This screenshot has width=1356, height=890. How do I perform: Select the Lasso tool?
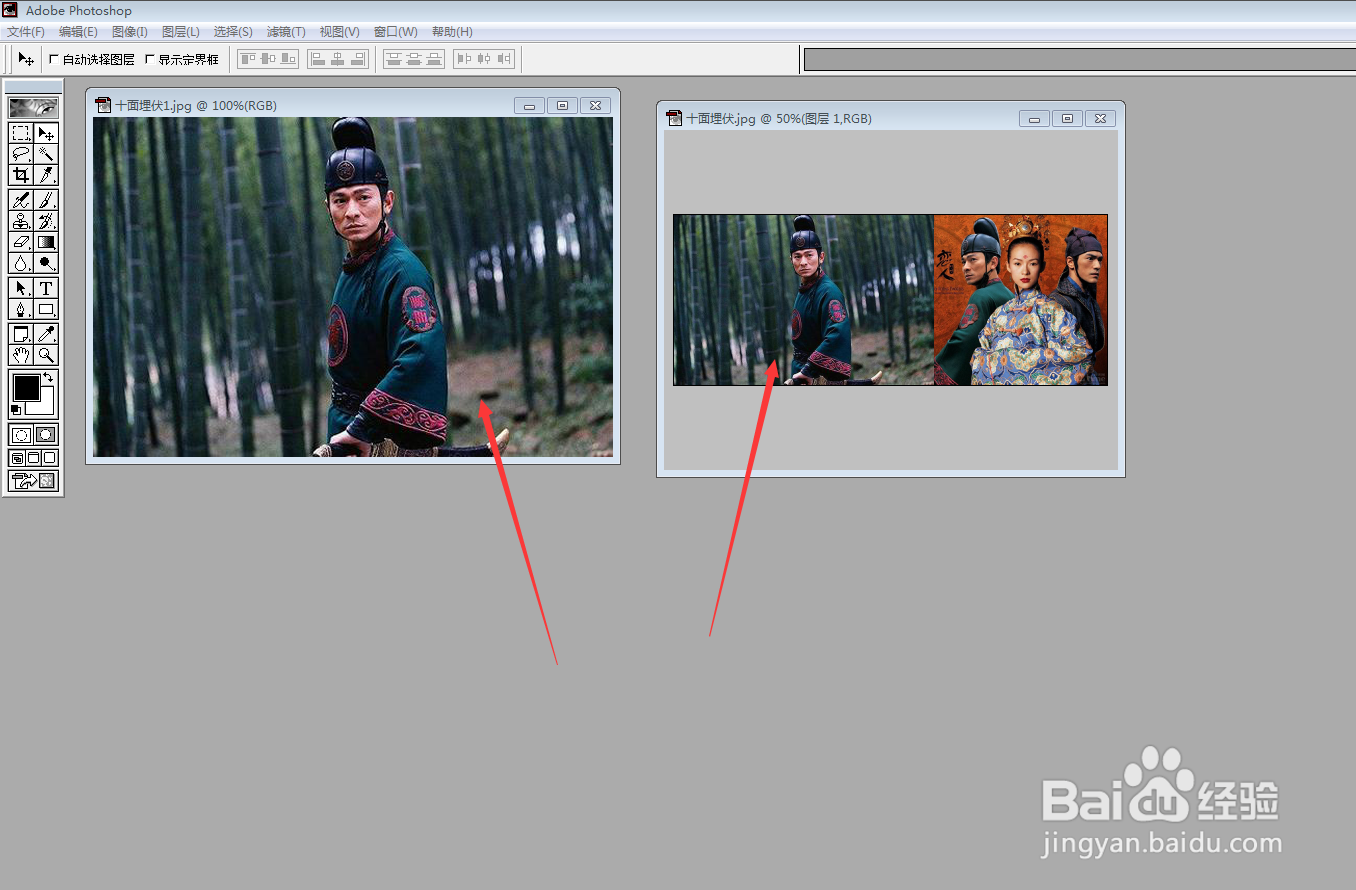(x=21, y=154)
